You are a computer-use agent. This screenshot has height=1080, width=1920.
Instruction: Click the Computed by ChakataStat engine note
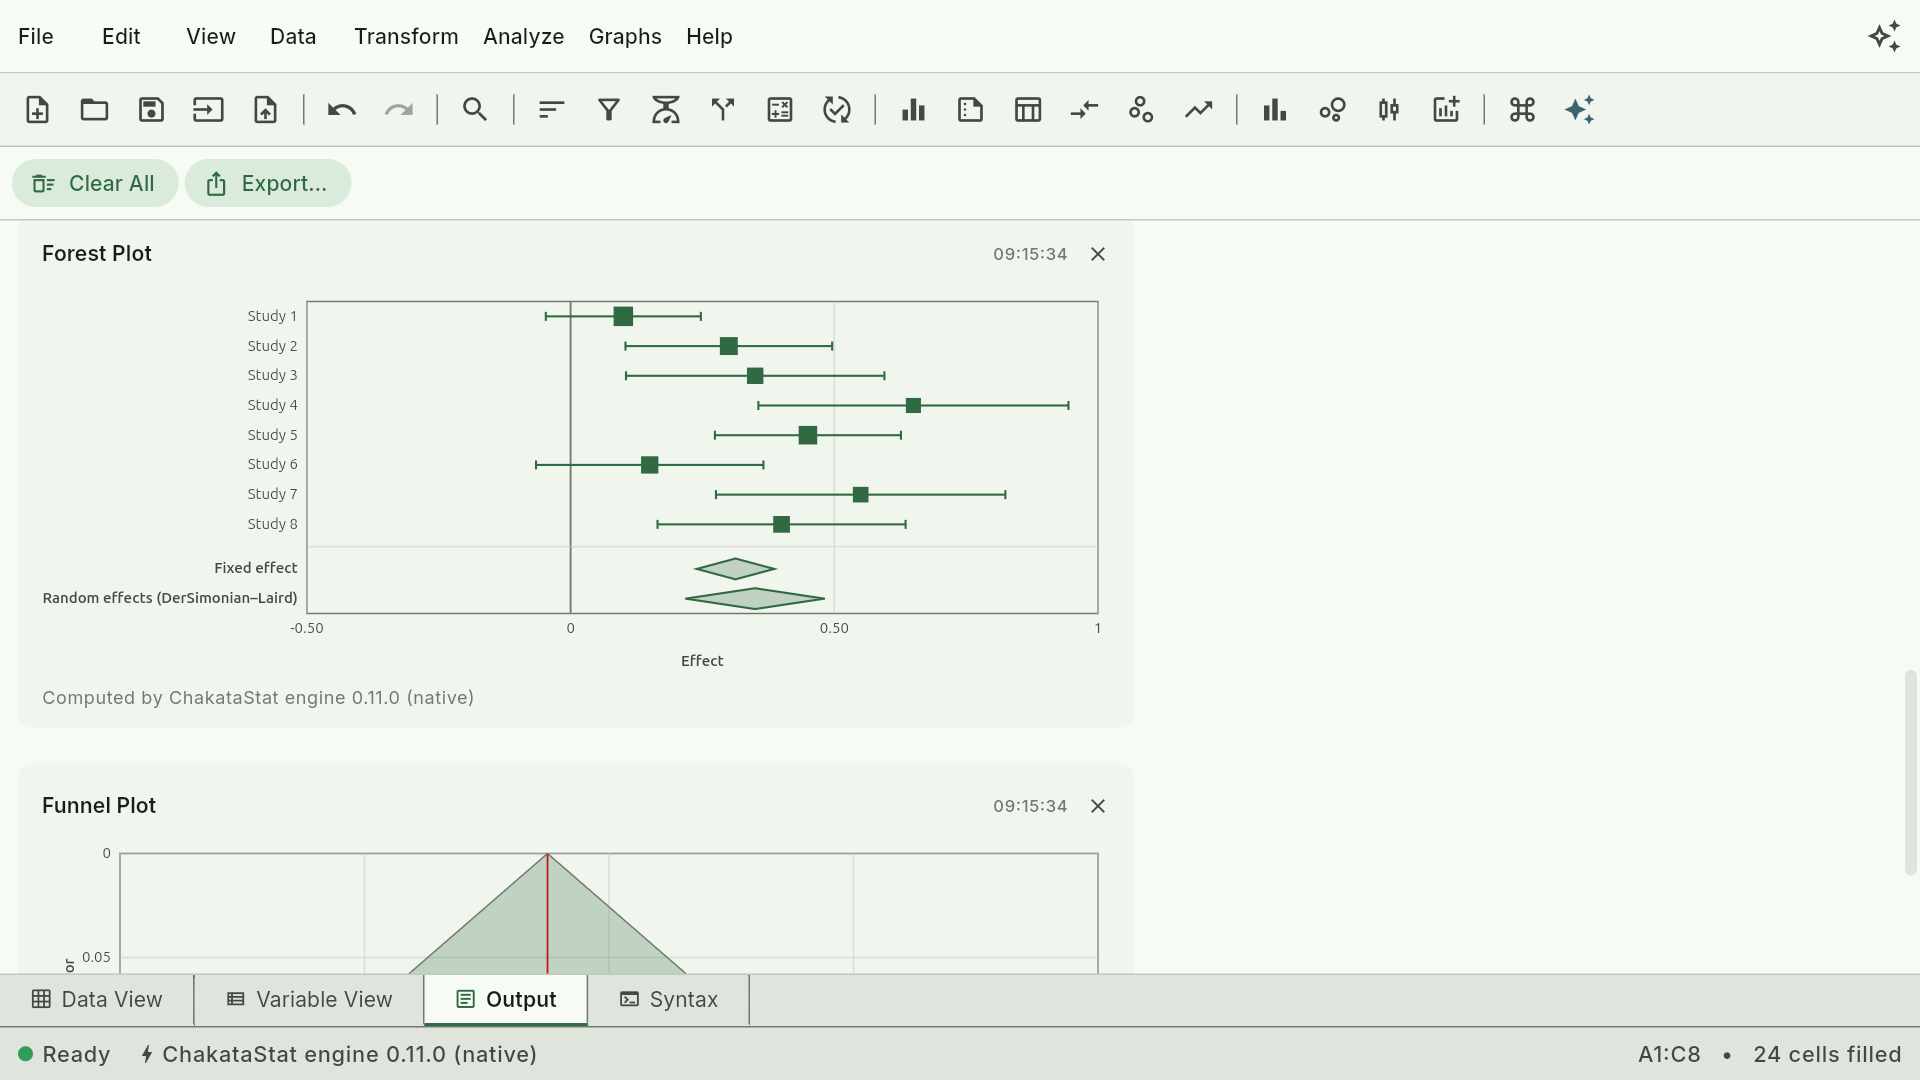pos(258,698)
